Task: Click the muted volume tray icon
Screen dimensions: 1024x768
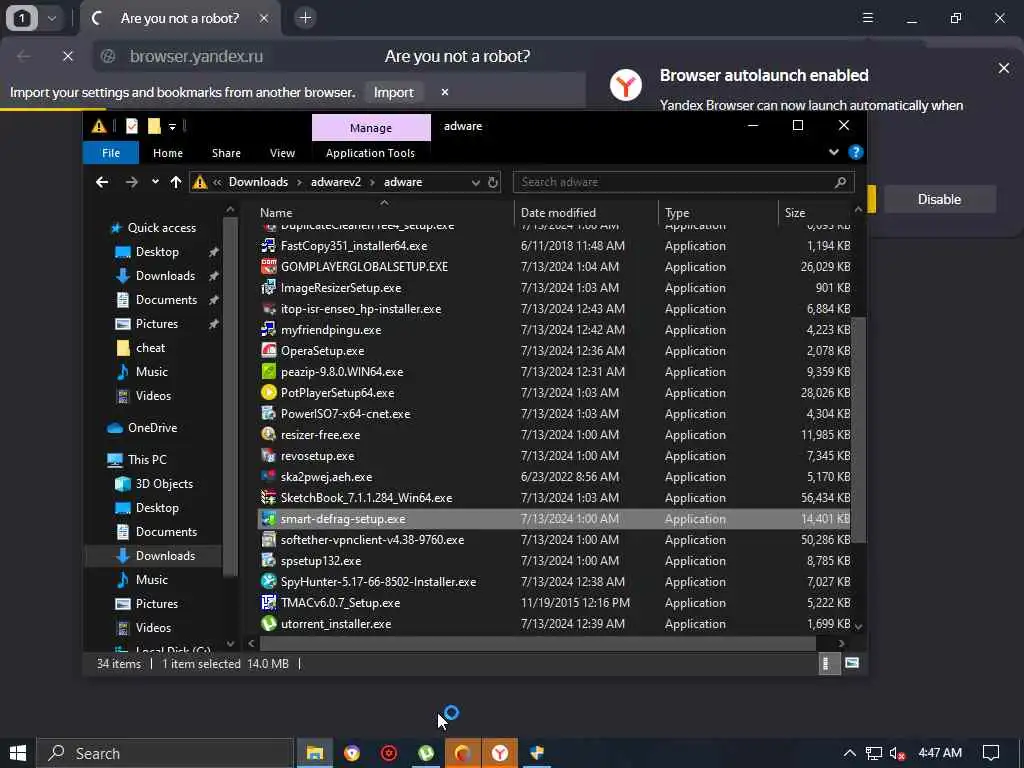Action: pos(897,753)
